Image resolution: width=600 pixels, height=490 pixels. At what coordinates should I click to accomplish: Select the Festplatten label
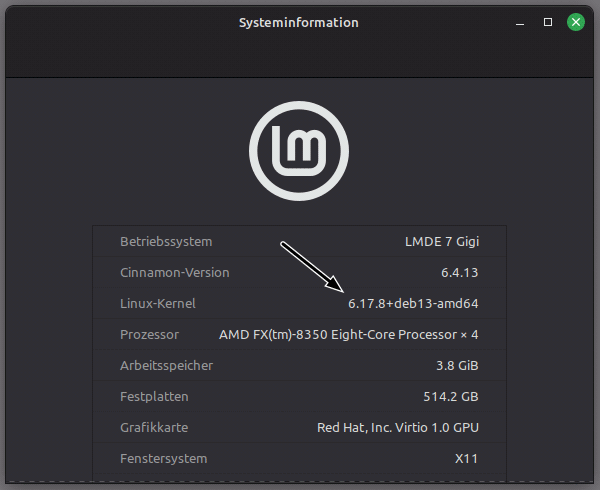(x=154, y=397)
